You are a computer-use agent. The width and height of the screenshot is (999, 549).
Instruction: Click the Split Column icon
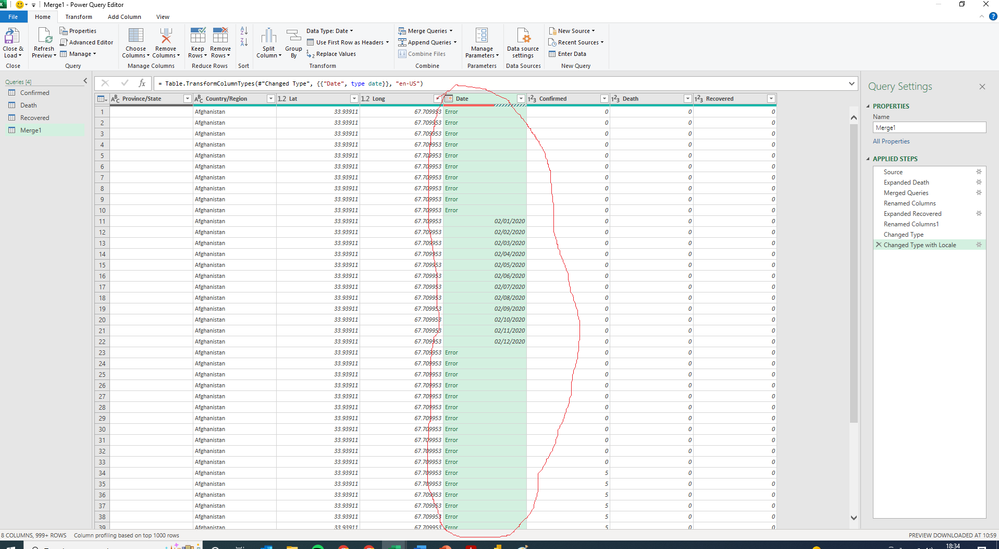click(268, 36)
